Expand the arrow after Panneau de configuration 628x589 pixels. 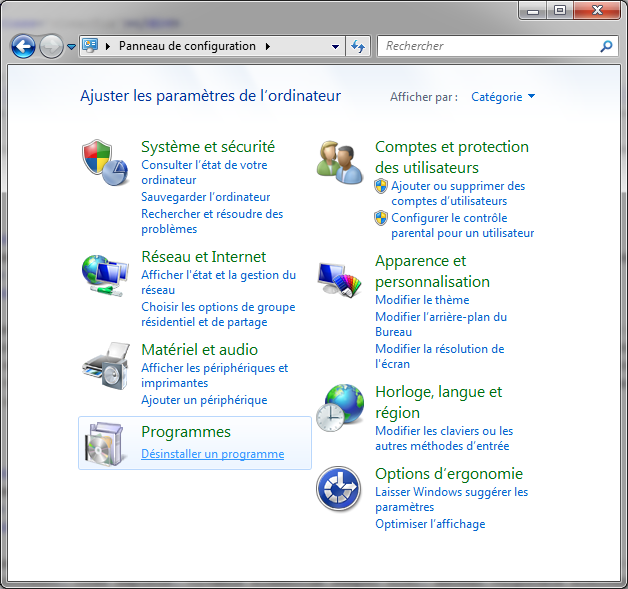click(268, 46)
